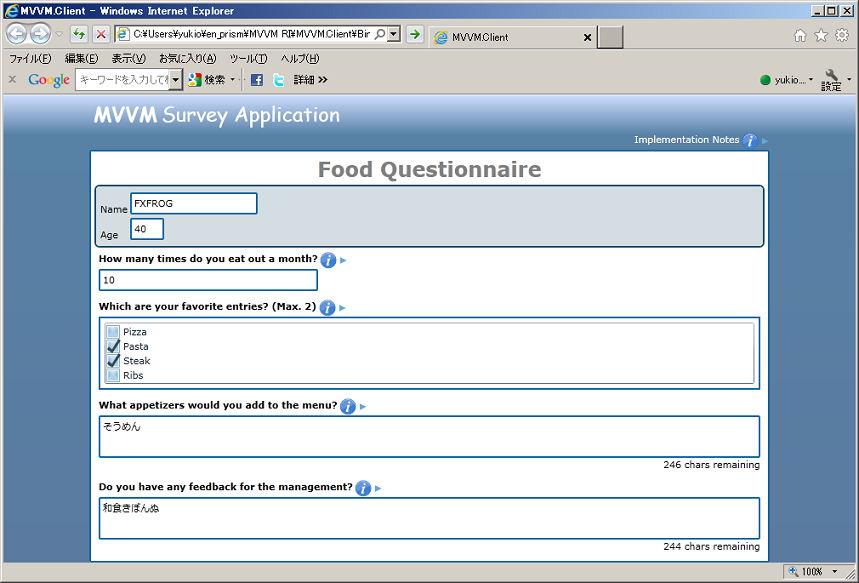Click the Facebook icon in Google toolbar
This screenshot has width=859, height=583.
pyautogui.click(x=257, y=80)
